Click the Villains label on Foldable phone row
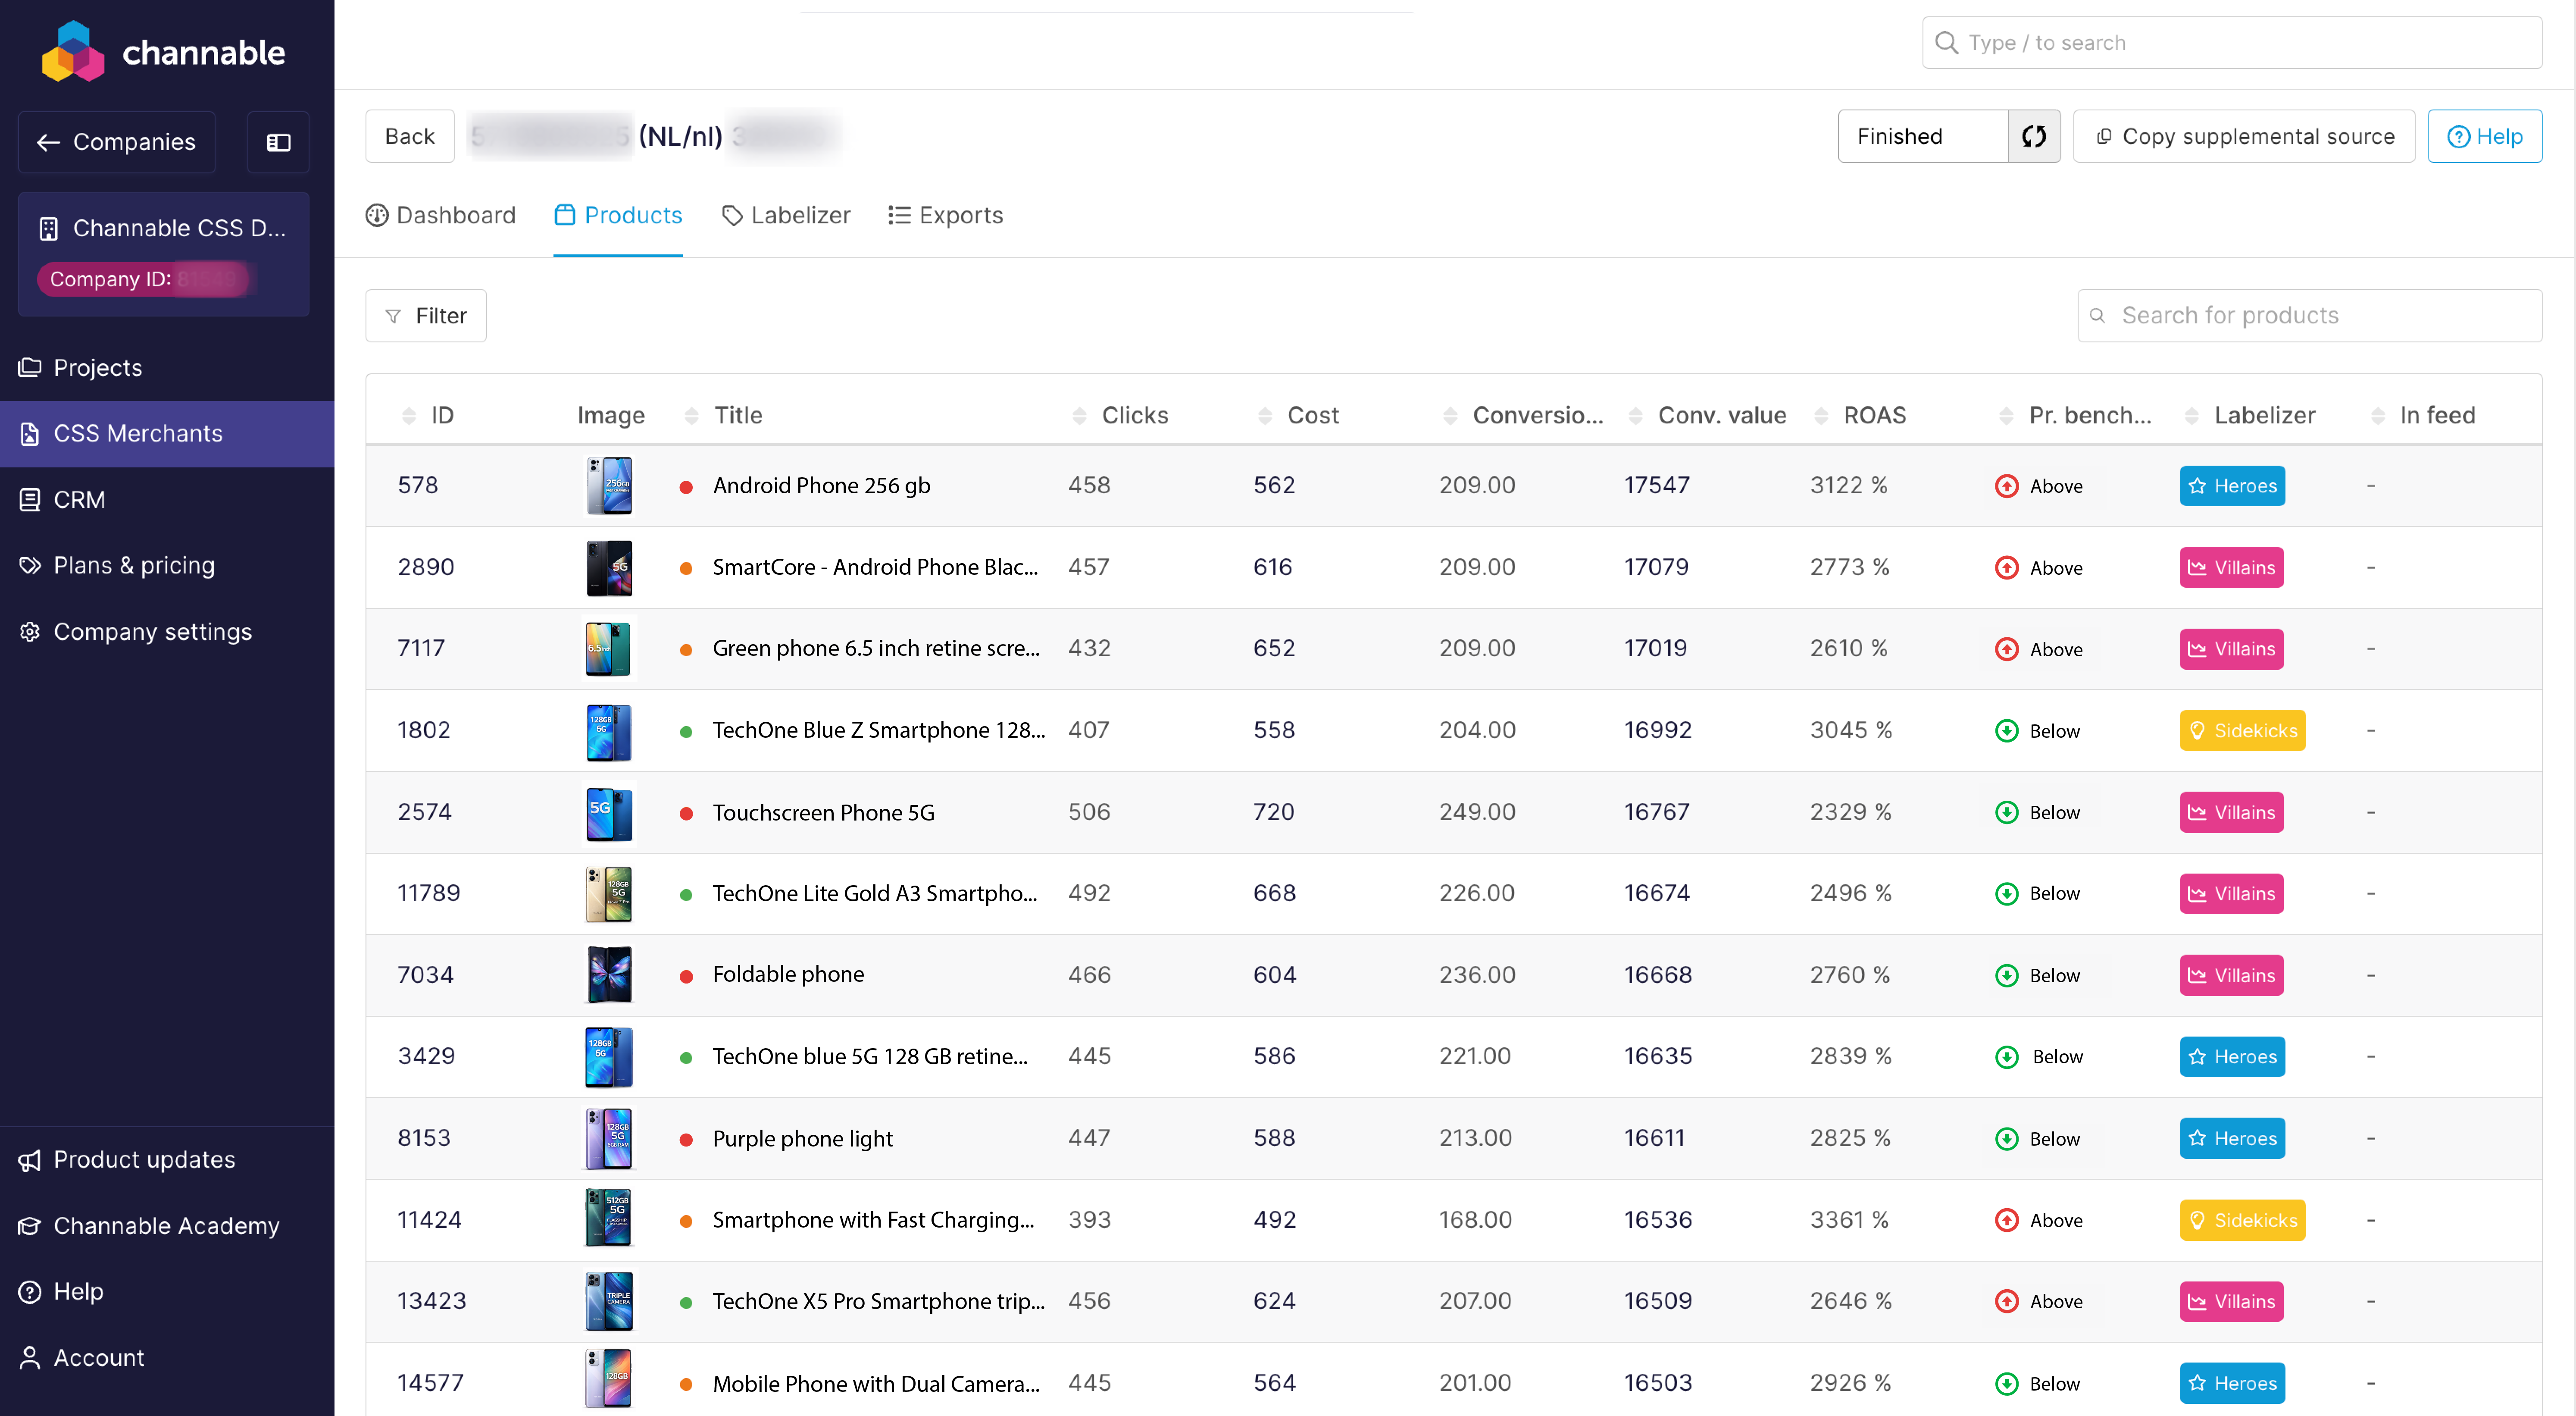Viewport: 2576px width, 1416px height. pos(2231,975)
